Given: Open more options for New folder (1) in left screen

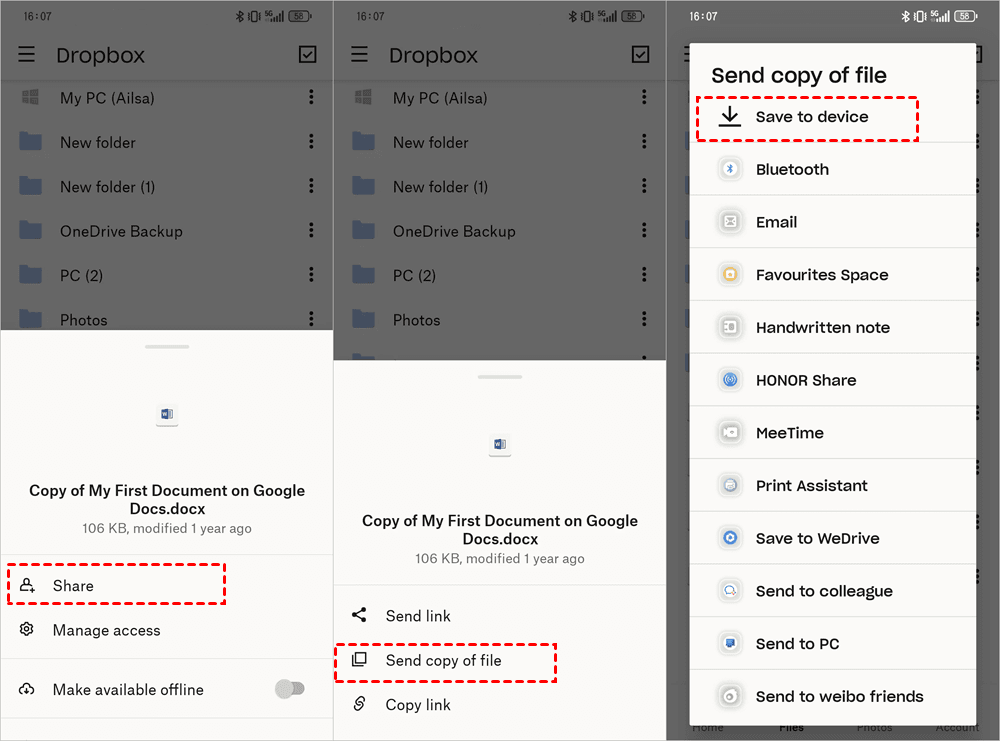Looking at the screenshot, I should pyautogui.click(x=311, y=186).
